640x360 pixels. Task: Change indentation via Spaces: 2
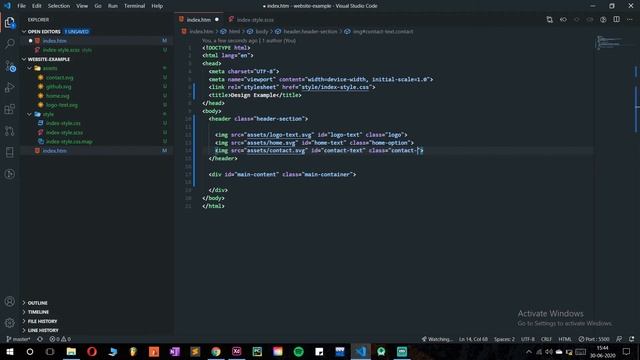coord(504,339)
